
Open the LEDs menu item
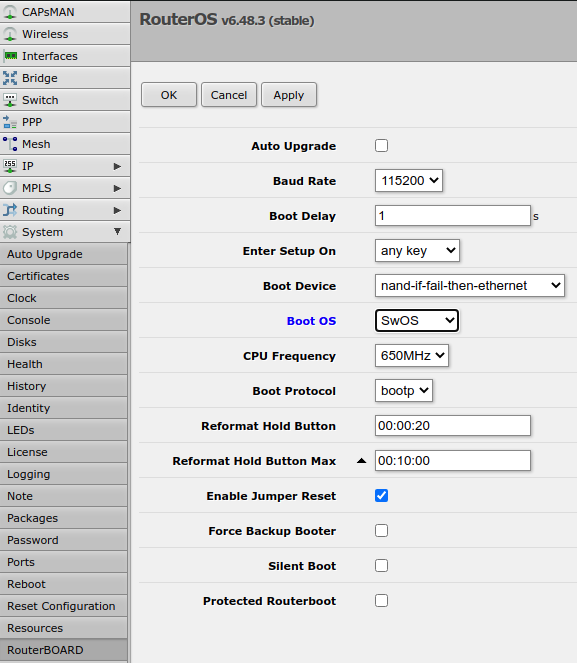point(63,430)
